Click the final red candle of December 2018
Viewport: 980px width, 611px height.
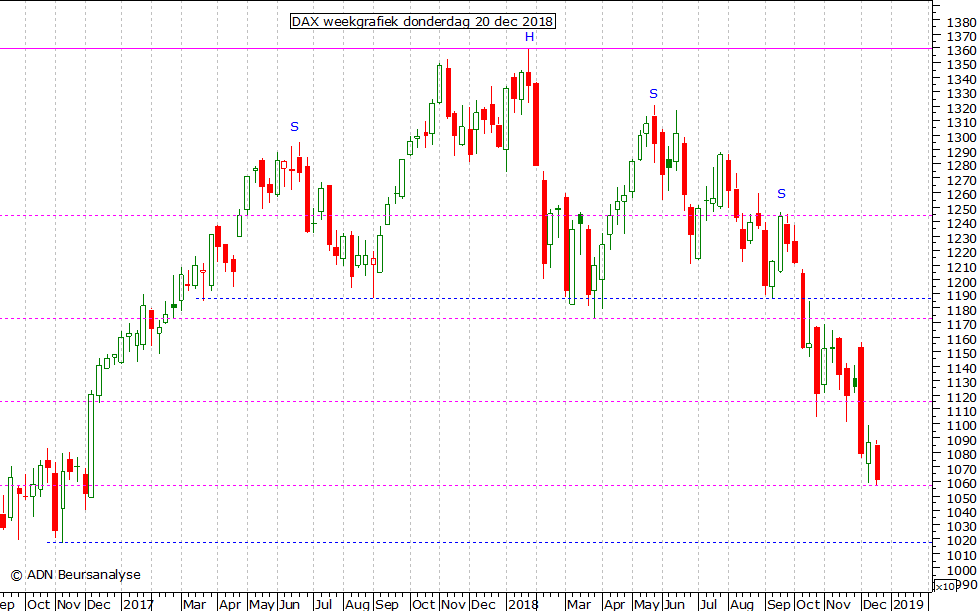(878, 462)
